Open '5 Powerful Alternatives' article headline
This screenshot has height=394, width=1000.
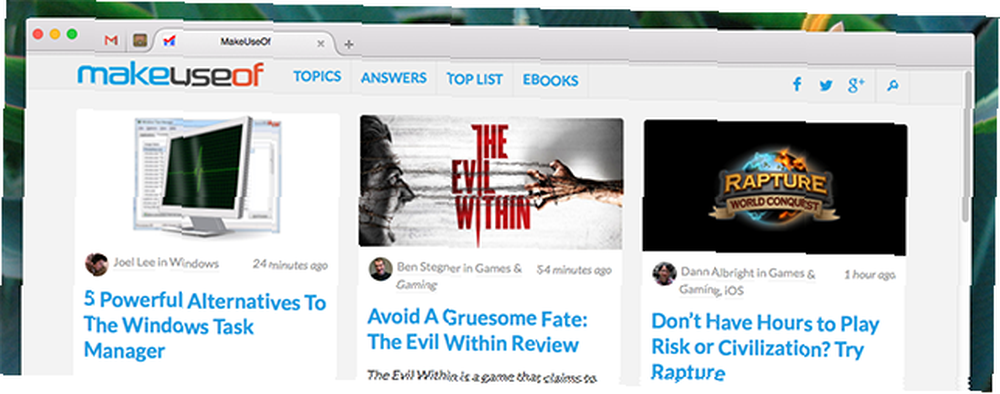pyautogui.click(x=205, y=325)
